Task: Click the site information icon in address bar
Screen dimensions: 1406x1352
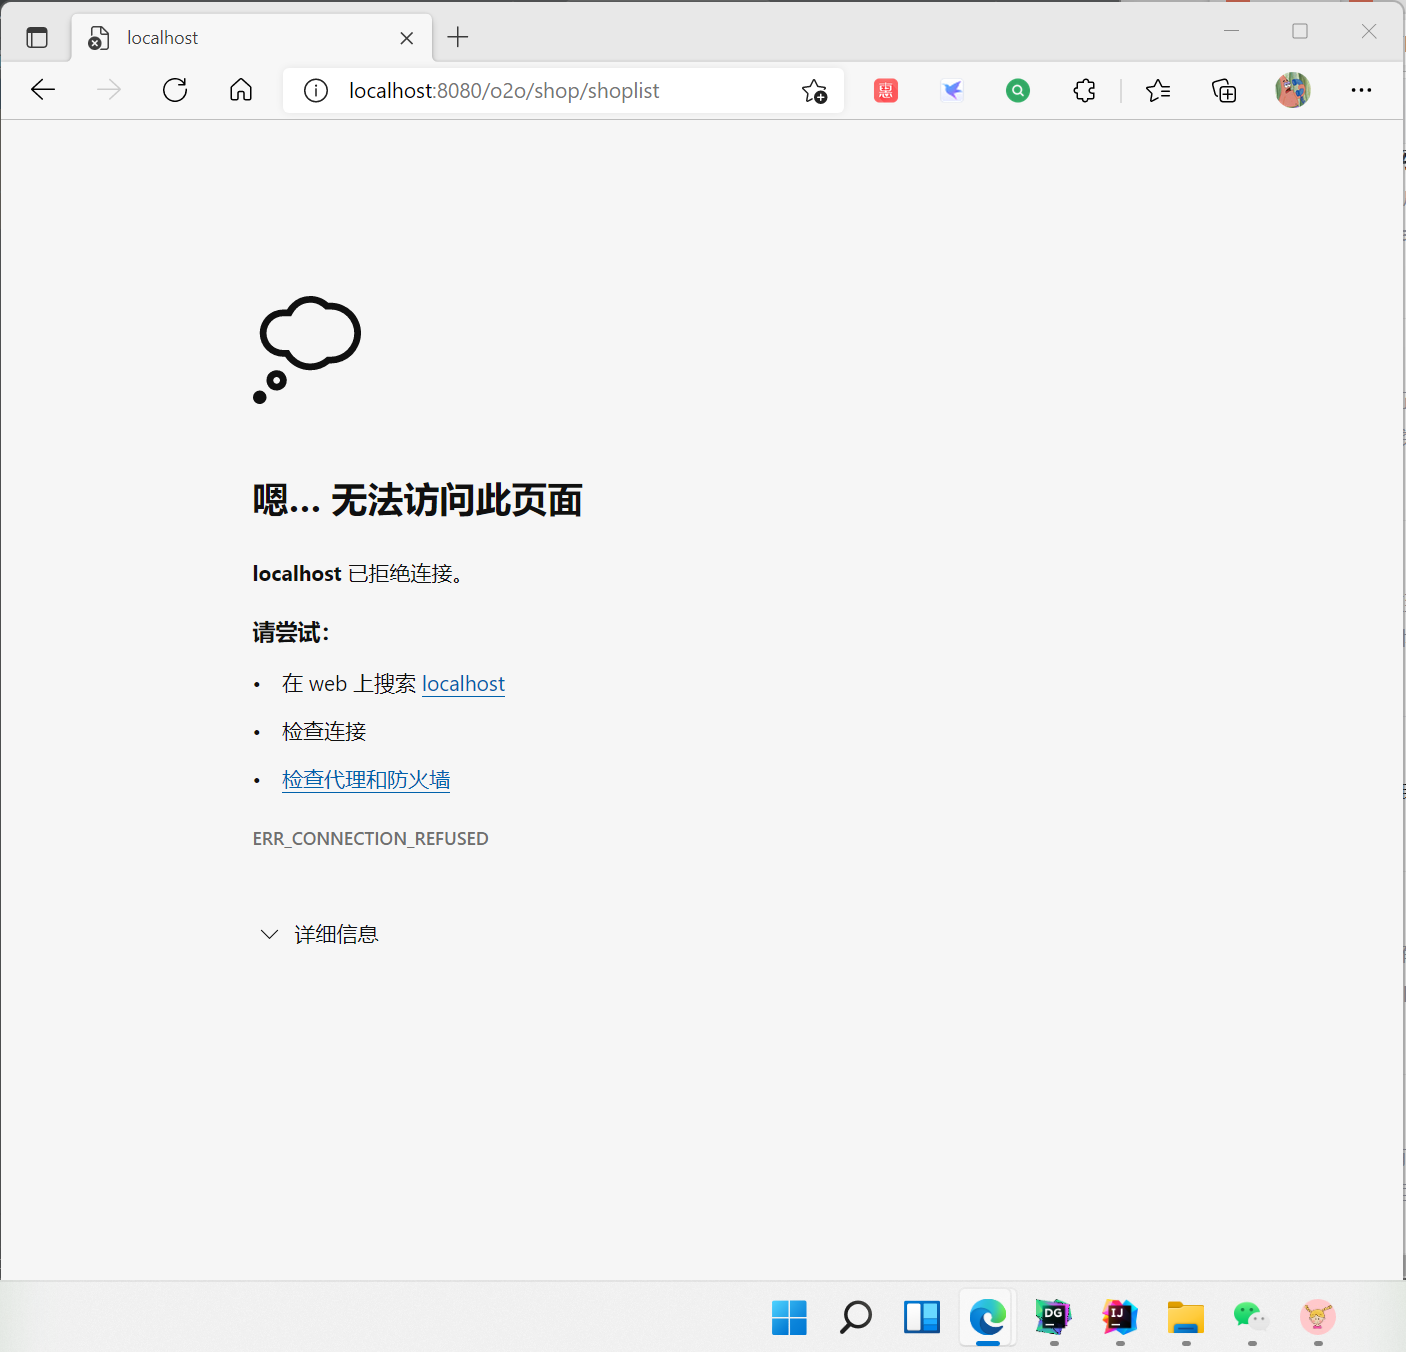Action: point(315,90)
